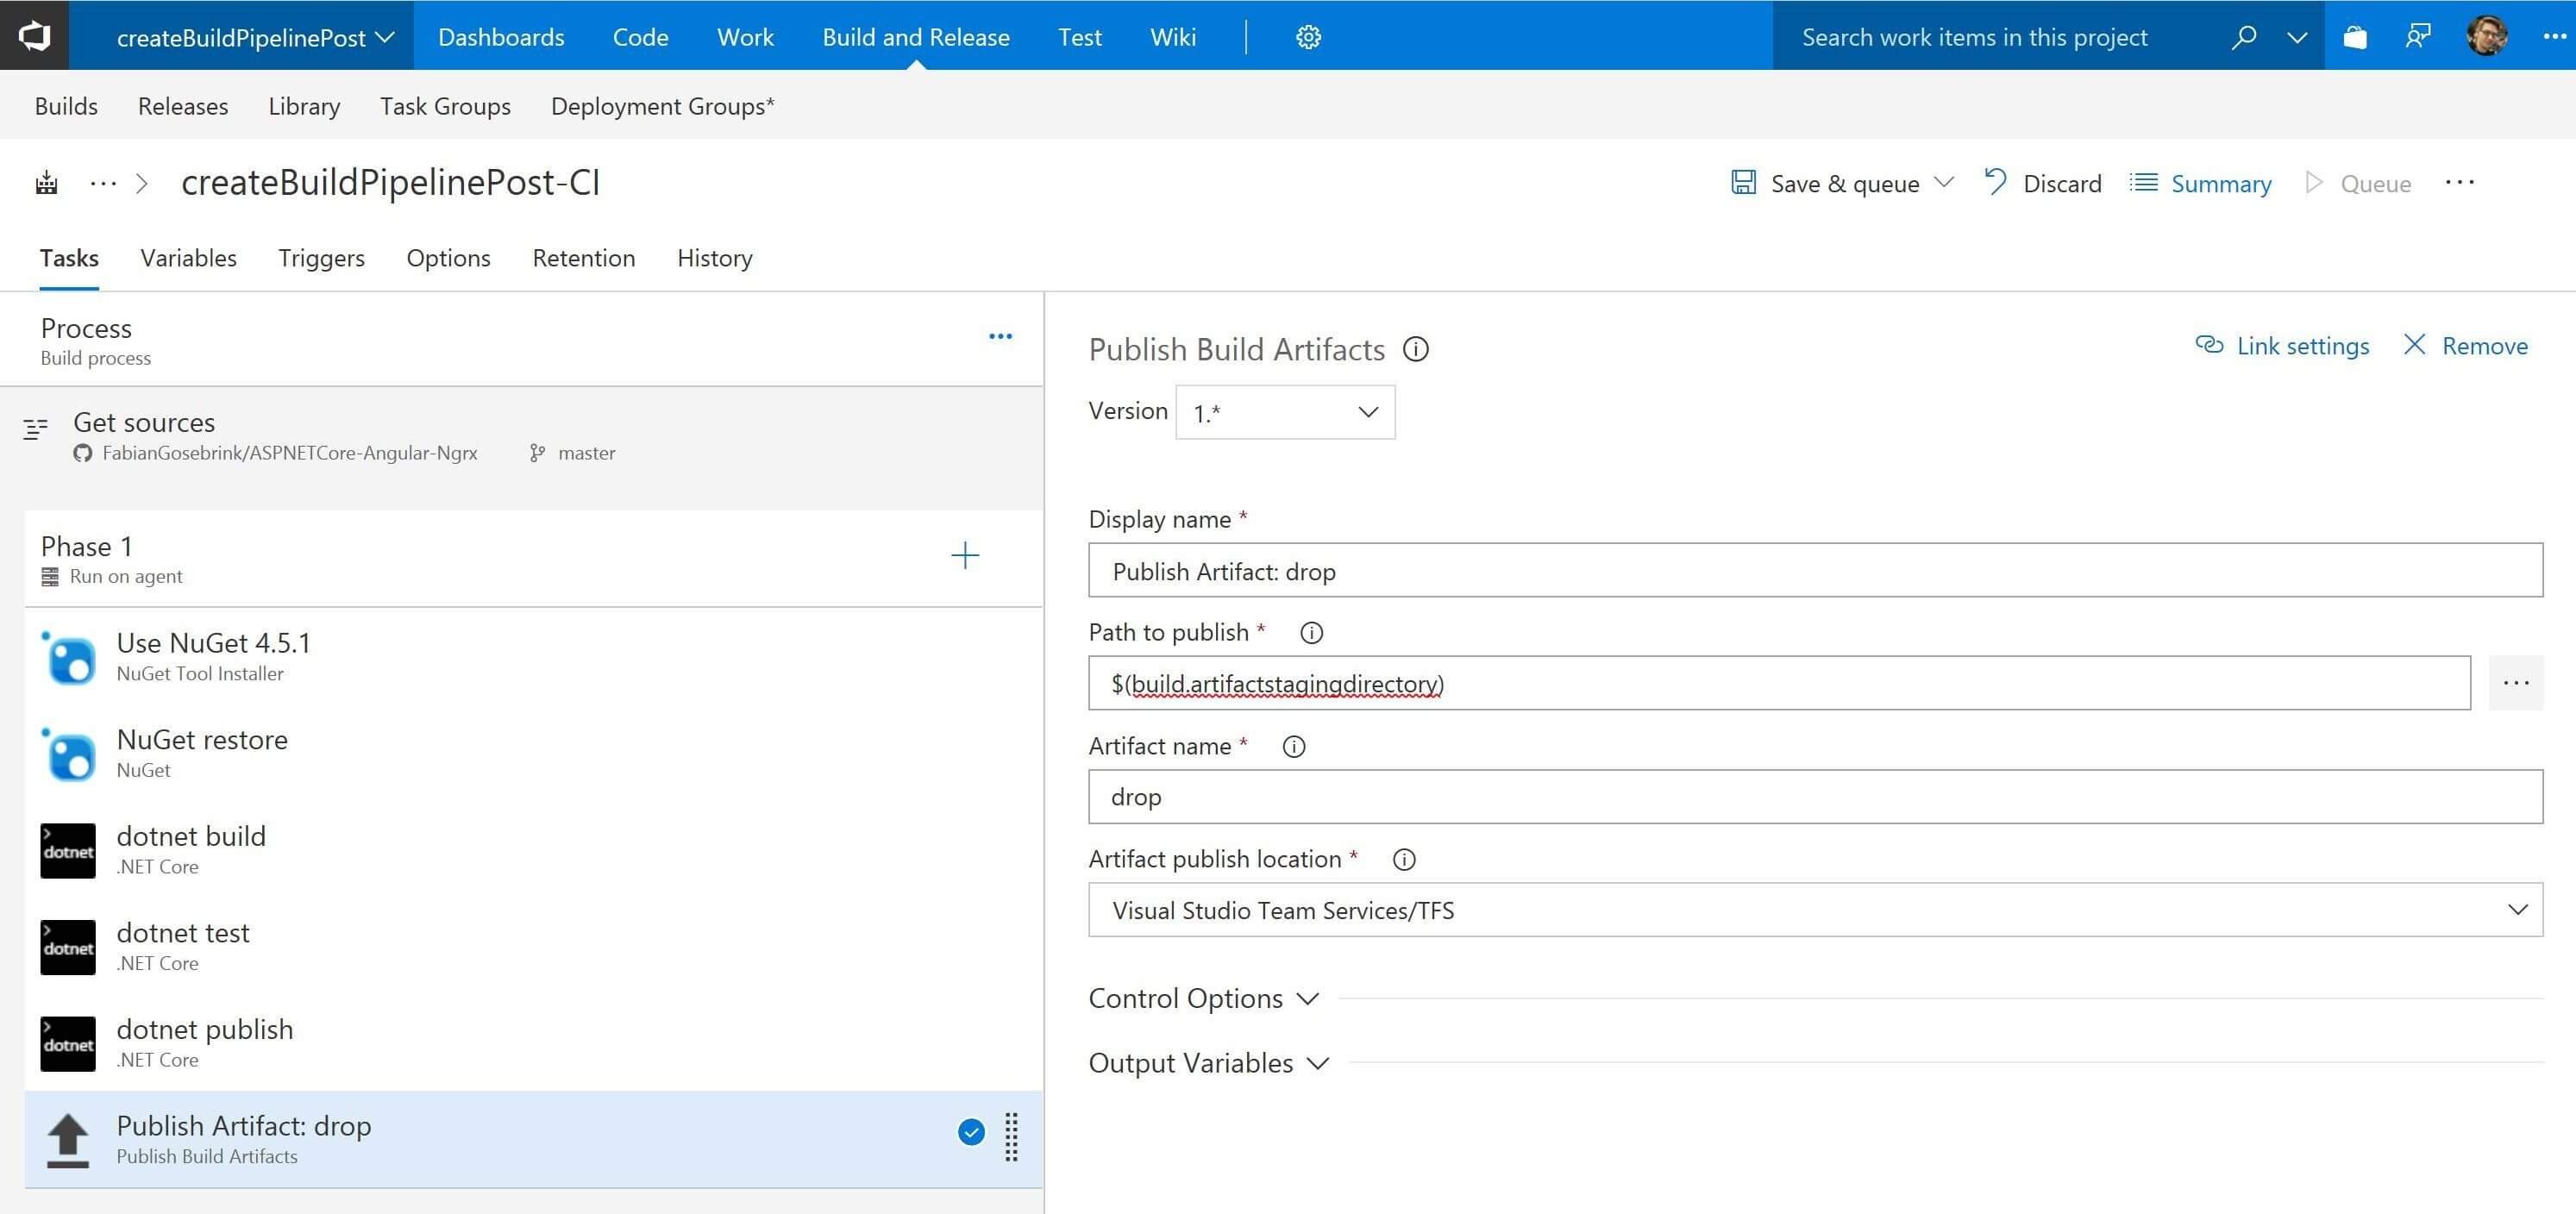Show info for Artifact name

tap(1293, 747)
